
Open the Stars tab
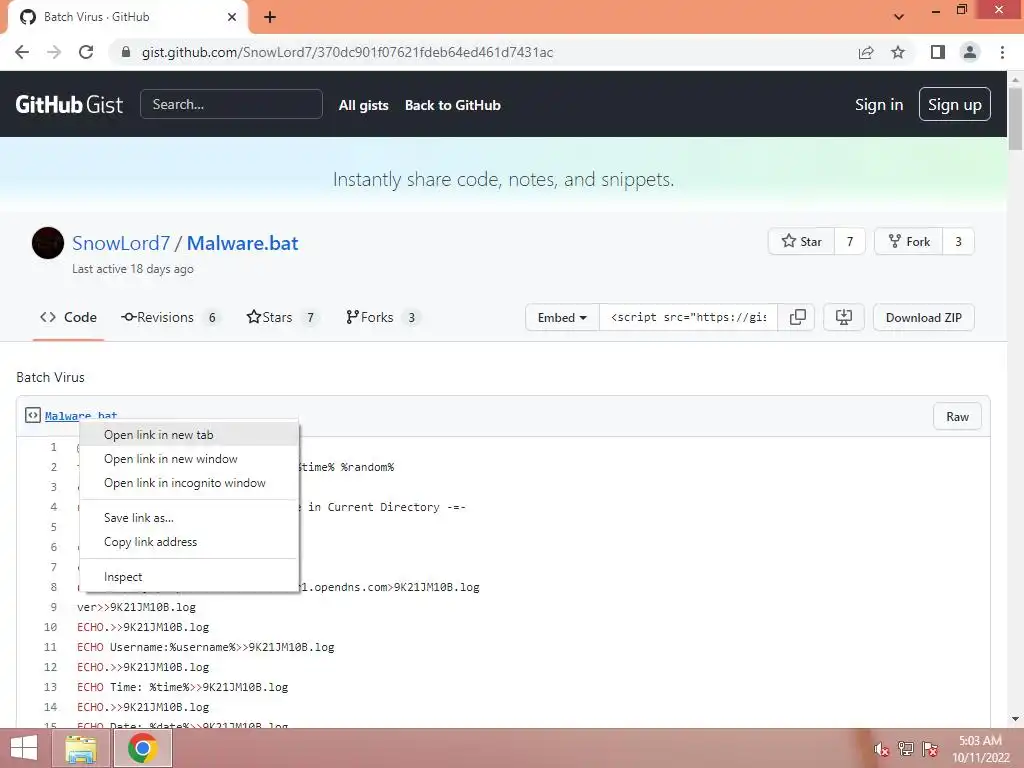click(282, 317)
